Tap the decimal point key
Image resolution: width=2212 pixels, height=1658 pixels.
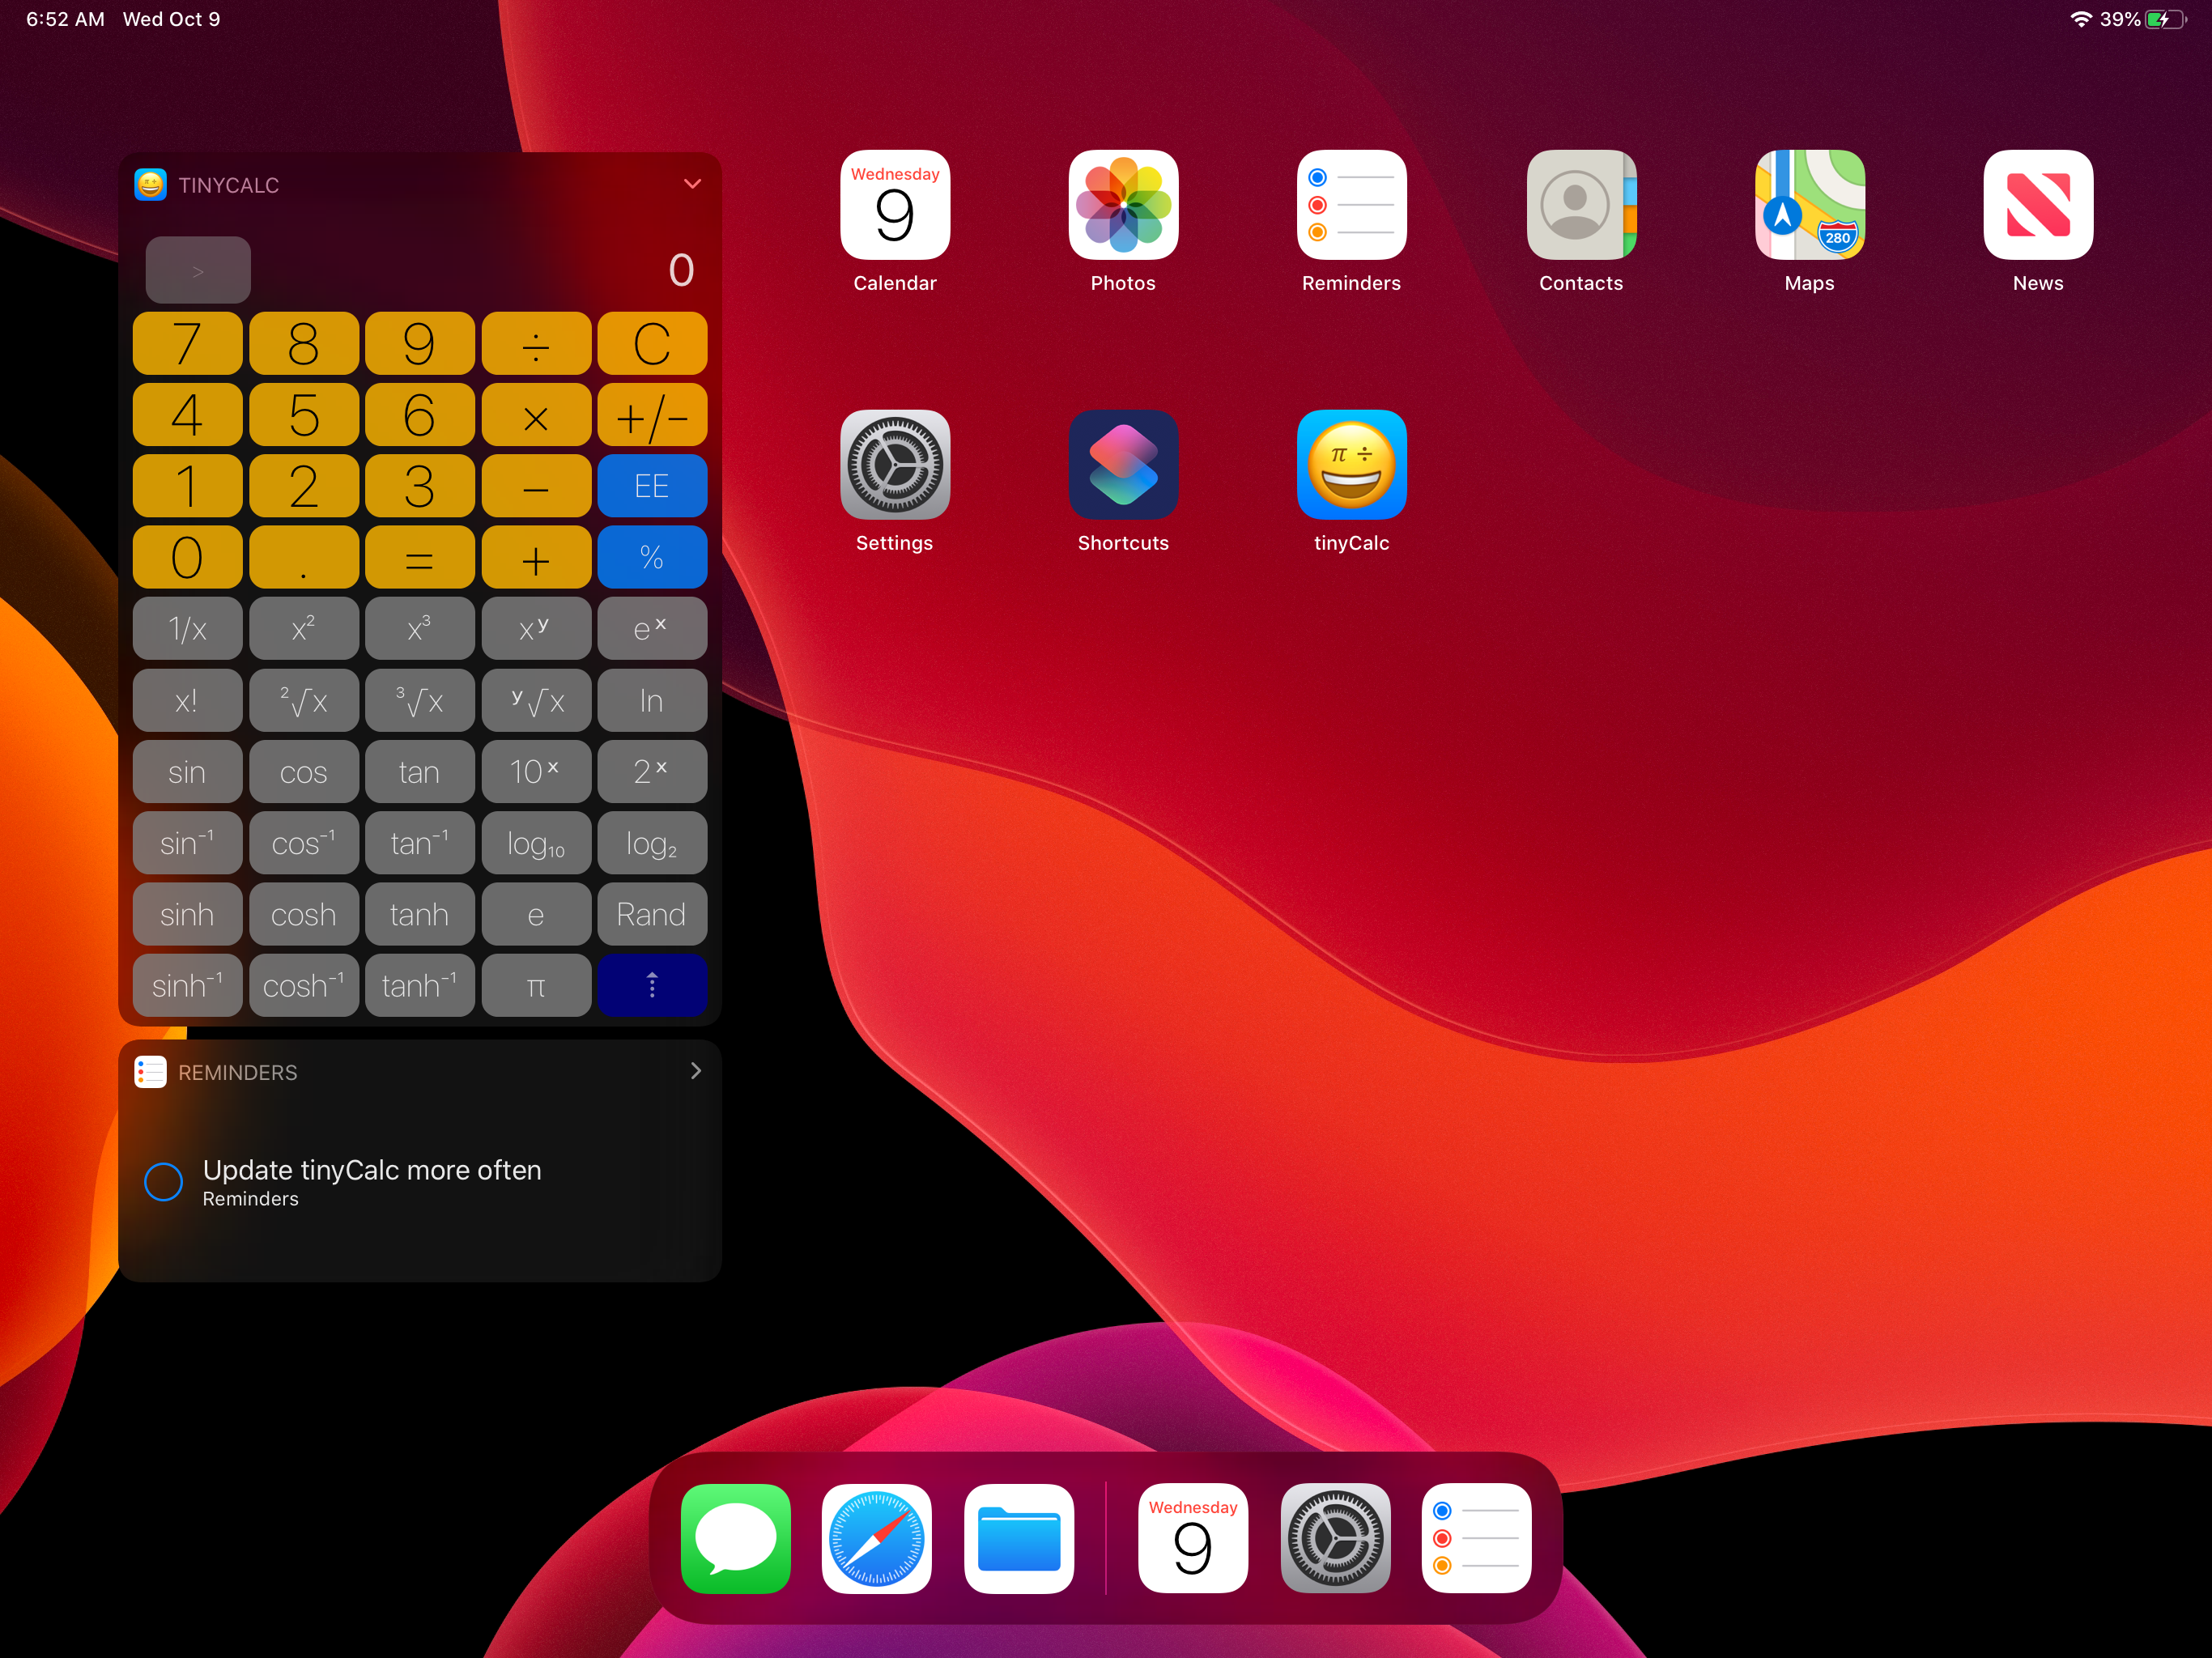(304, 557)
